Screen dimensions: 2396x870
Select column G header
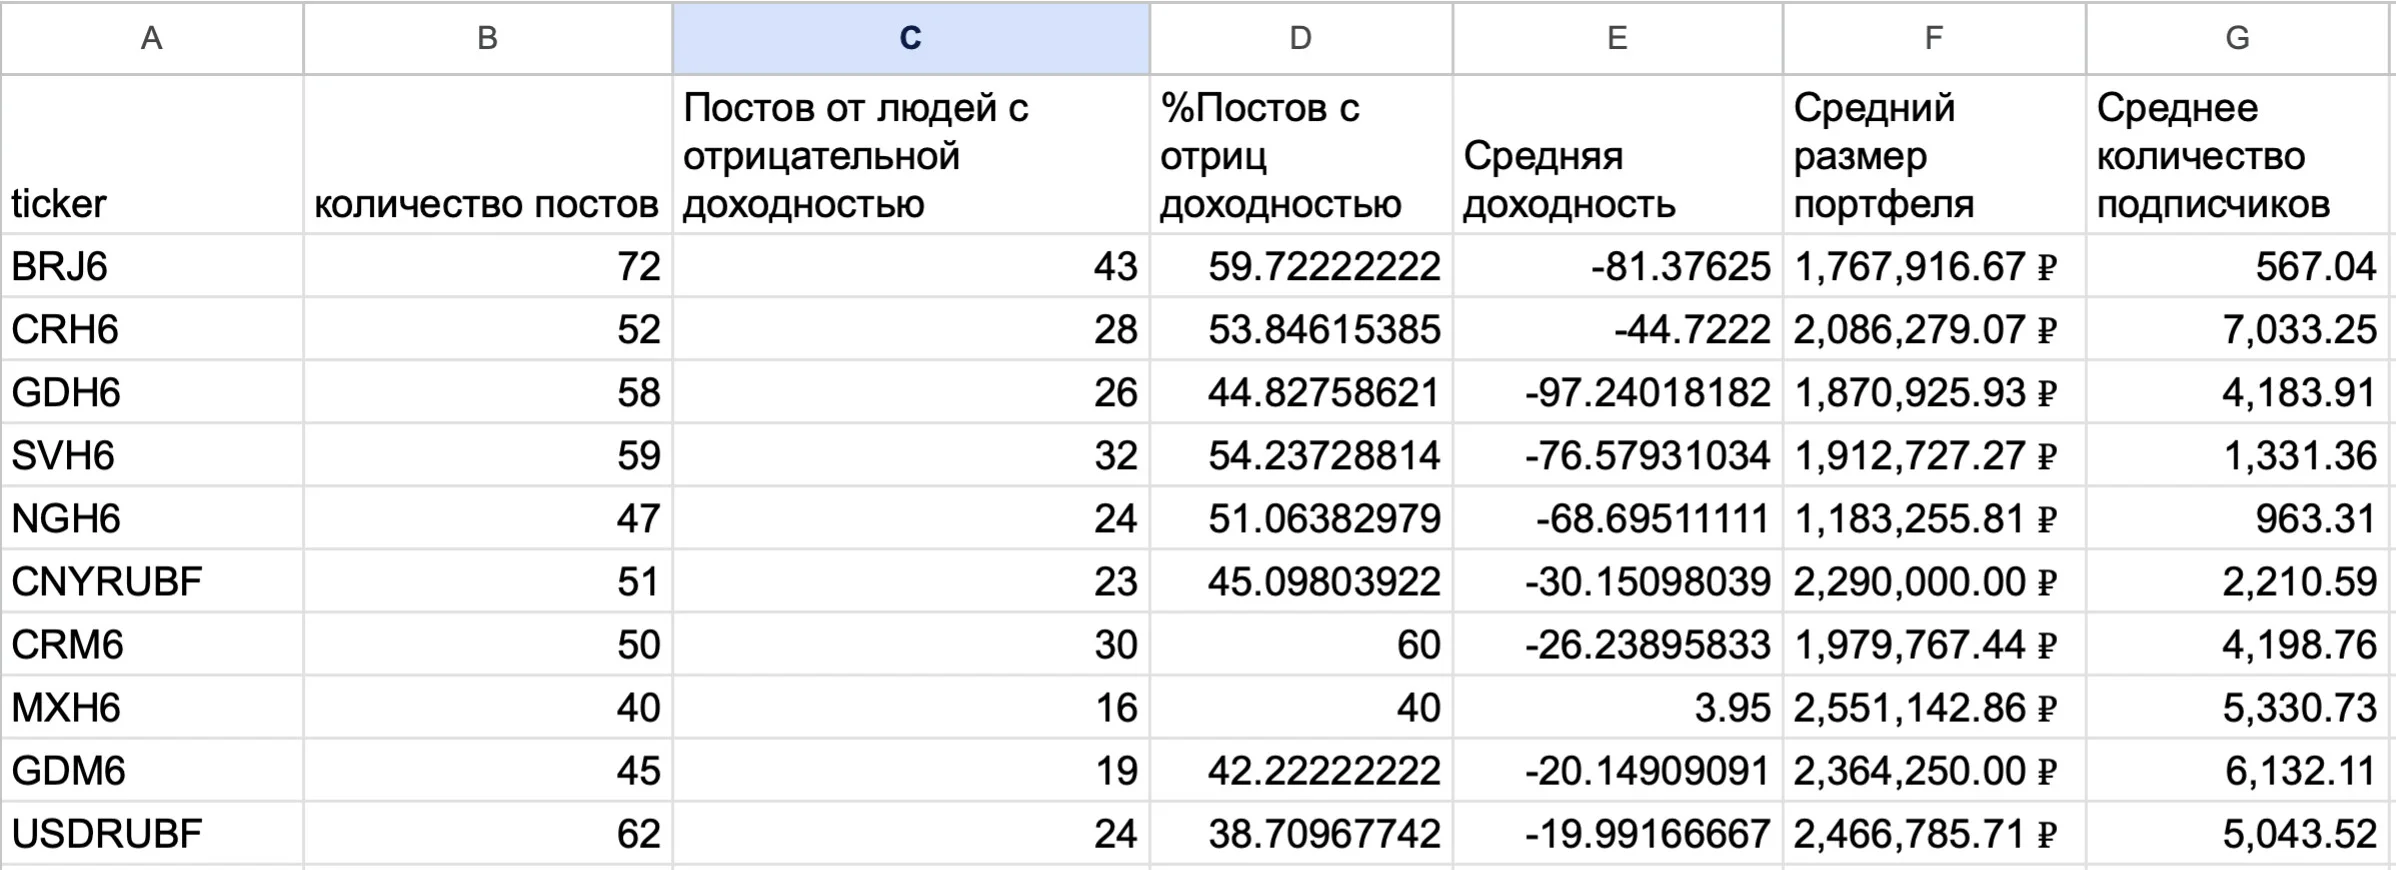2237,38
